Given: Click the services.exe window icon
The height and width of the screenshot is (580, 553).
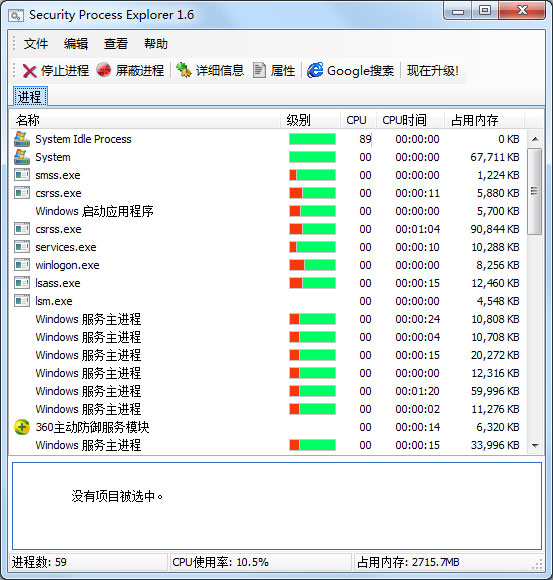Looking at the screenshot, I should point(22,247).
